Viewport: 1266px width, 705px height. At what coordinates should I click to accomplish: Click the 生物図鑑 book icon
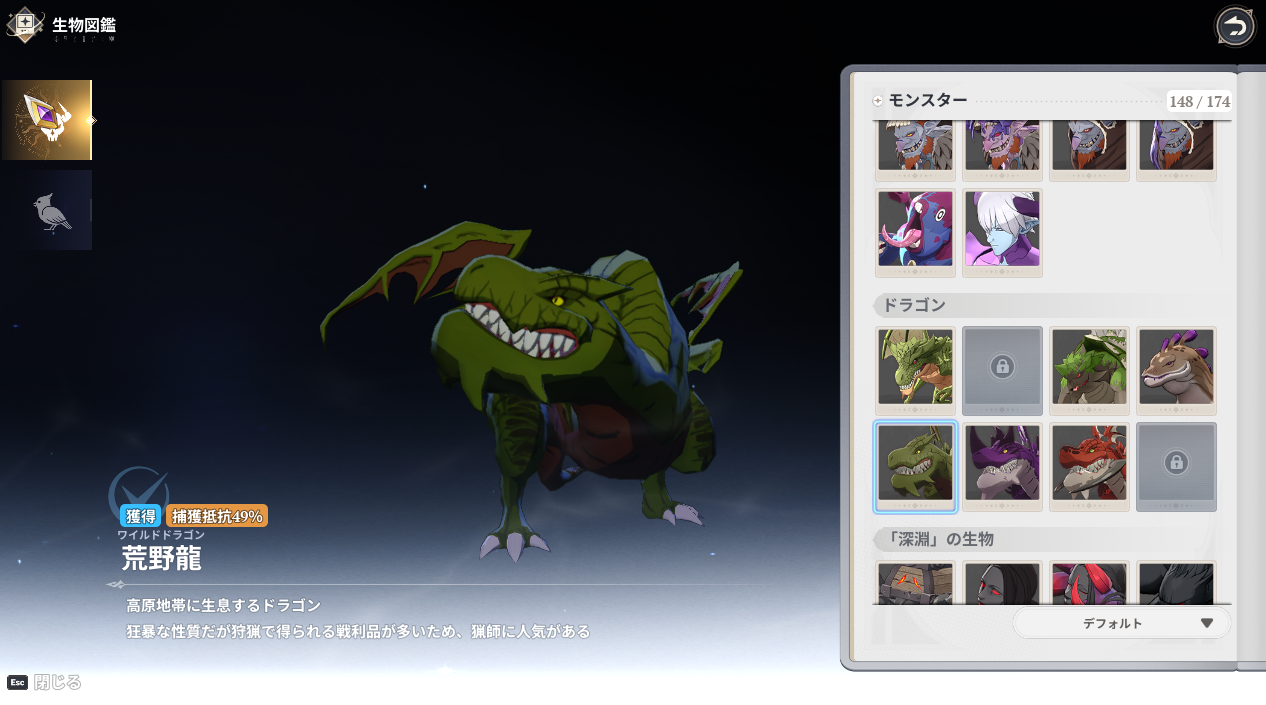coord(25,25)
